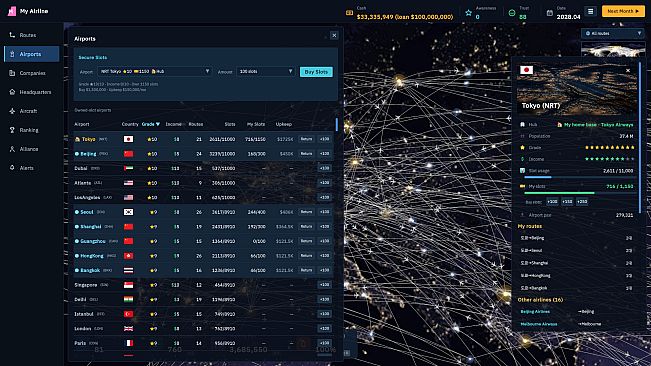
Task: Open the Amount slots dropdown
Action: 265,71
